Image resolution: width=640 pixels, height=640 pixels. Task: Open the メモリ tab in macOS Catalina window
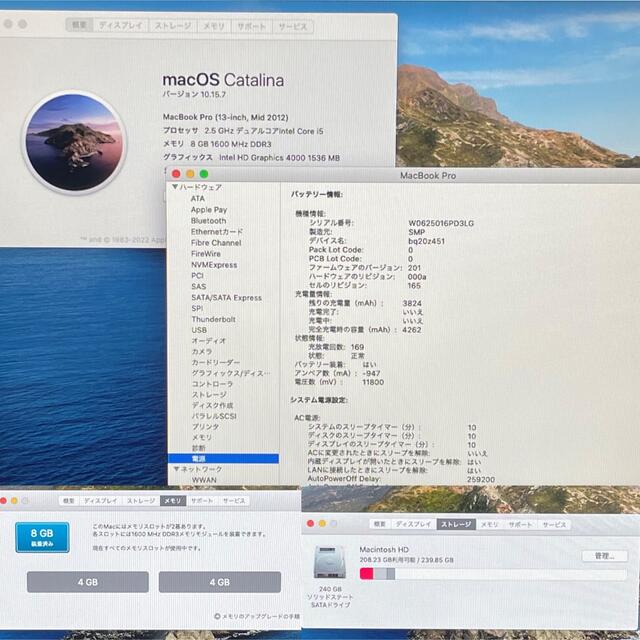(x=214, y=26)
